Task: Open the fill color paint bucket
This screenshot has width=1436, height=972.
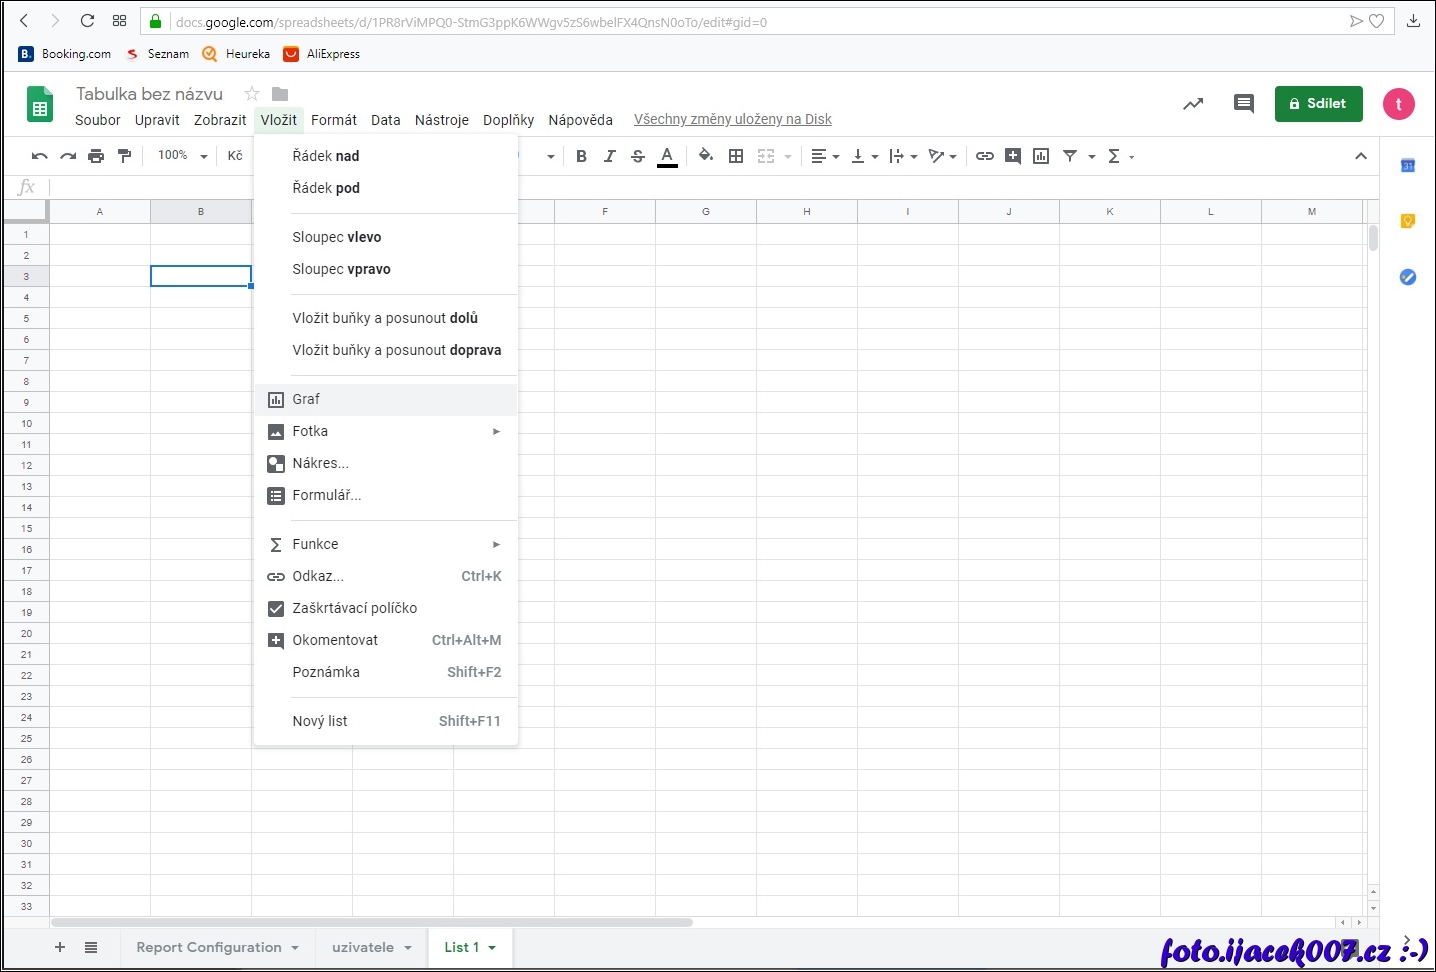Action: click(x=706, y=156)
